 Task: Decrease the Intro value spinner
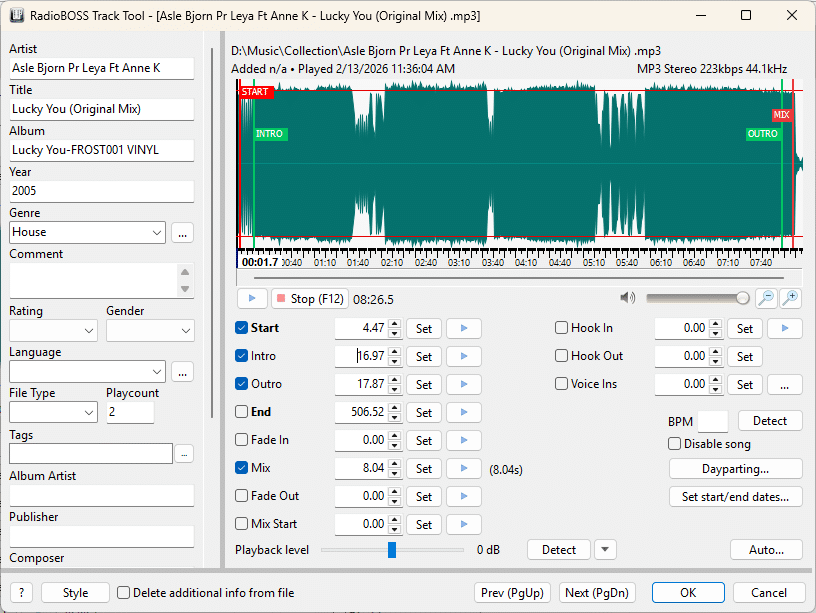coord(395,361)
